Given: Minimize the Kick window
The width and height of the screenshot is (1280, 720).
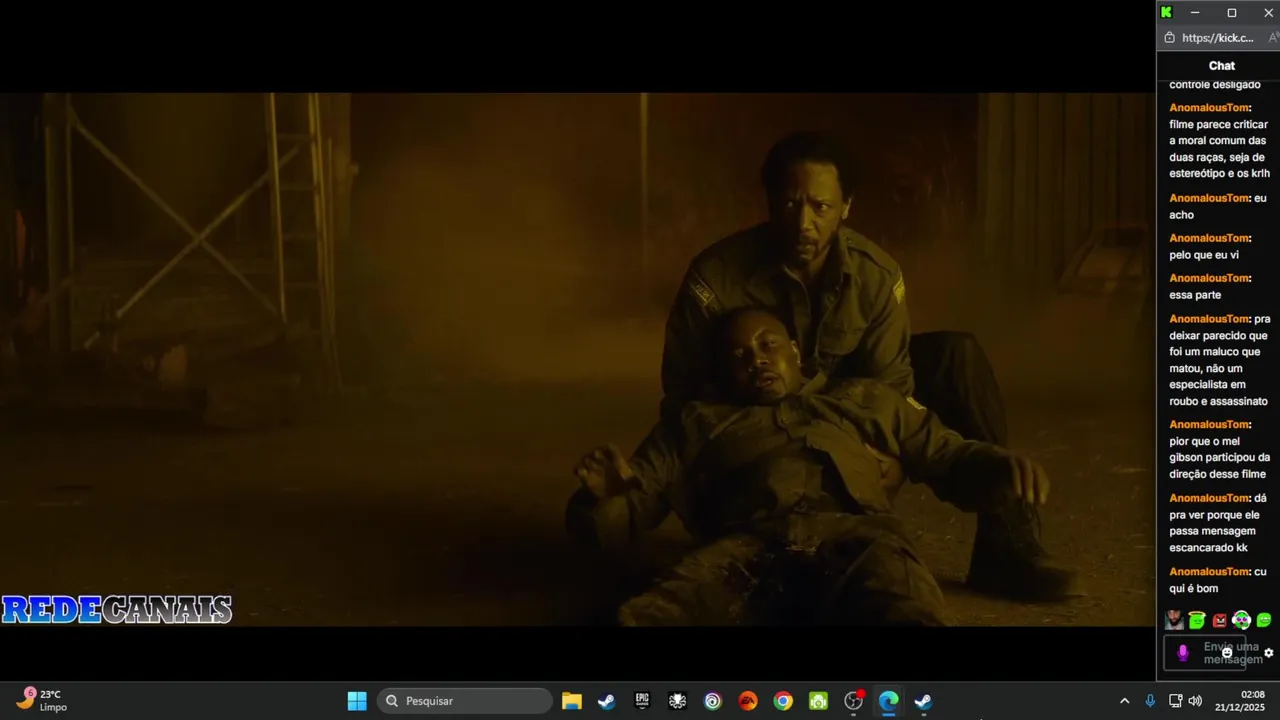Looking at the screenshot, I should point(1195,12).
